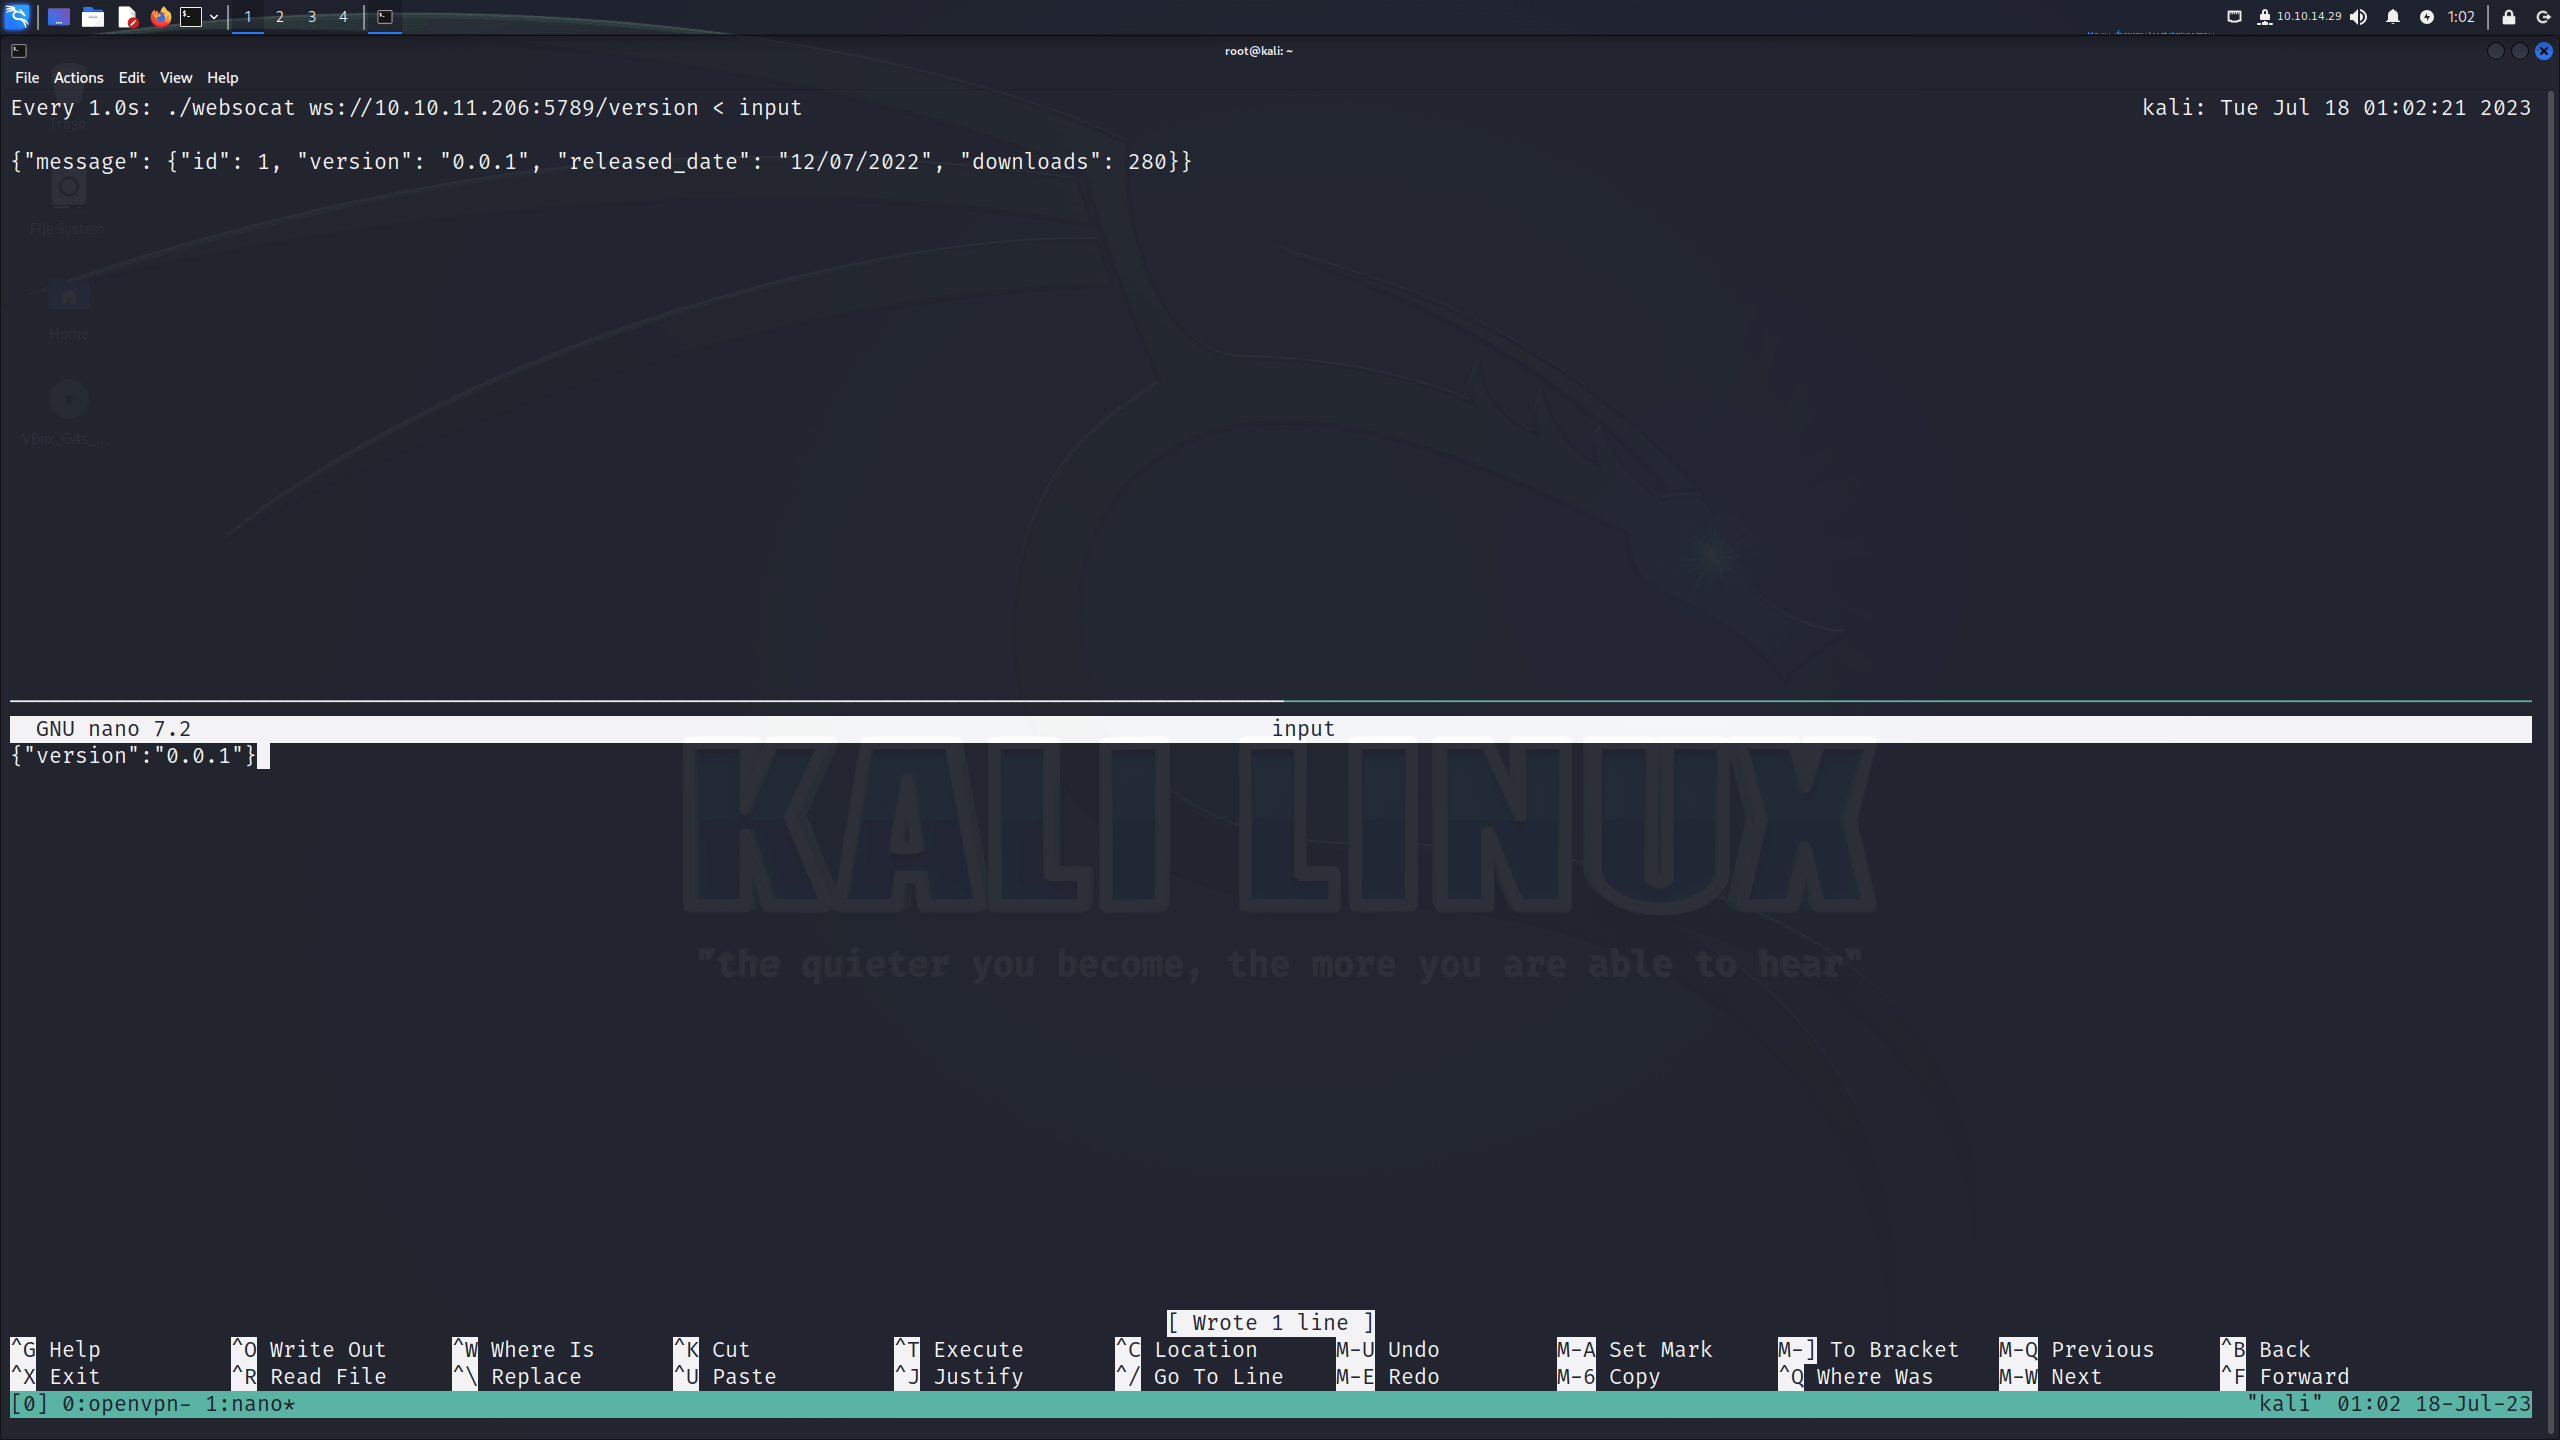Launch terminal emulator from panel

click(191, 16)
